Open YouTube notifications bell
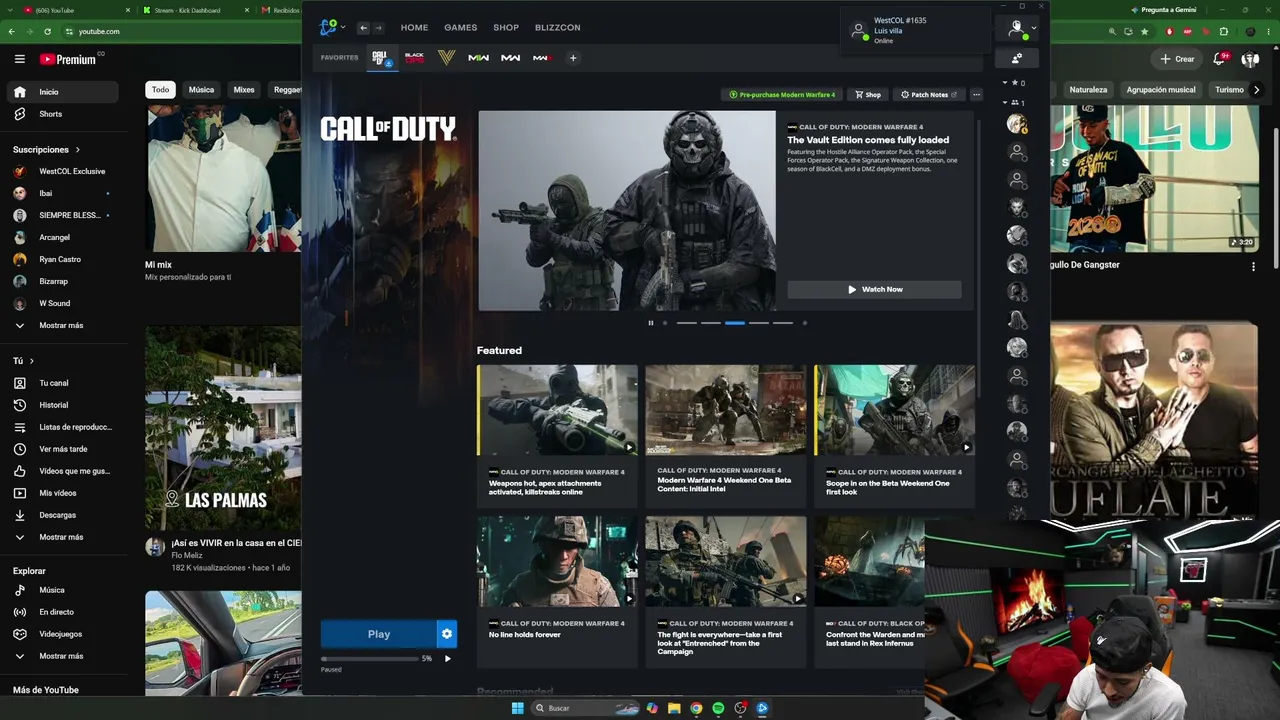The image size is (1280, 720). click(1219, 59)
